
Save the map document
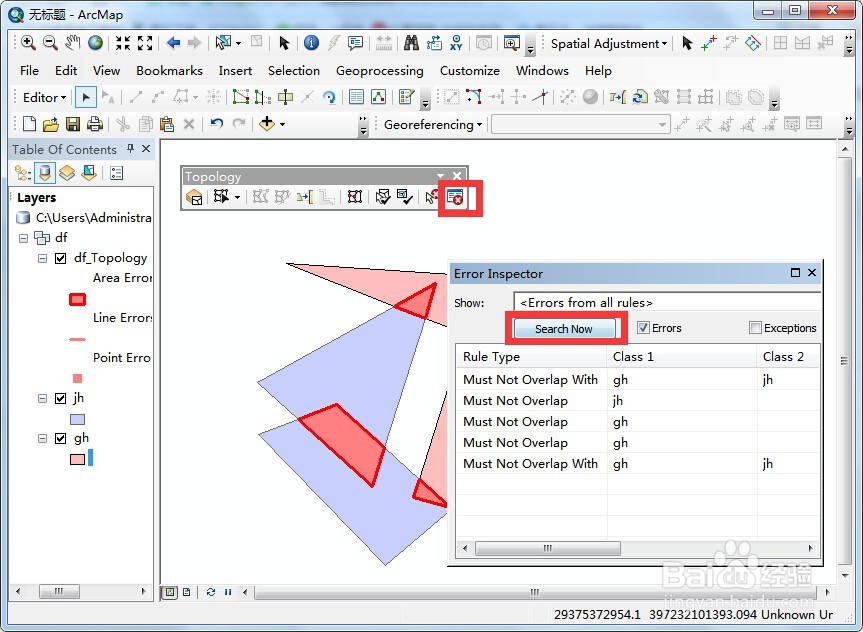(73, 124)
